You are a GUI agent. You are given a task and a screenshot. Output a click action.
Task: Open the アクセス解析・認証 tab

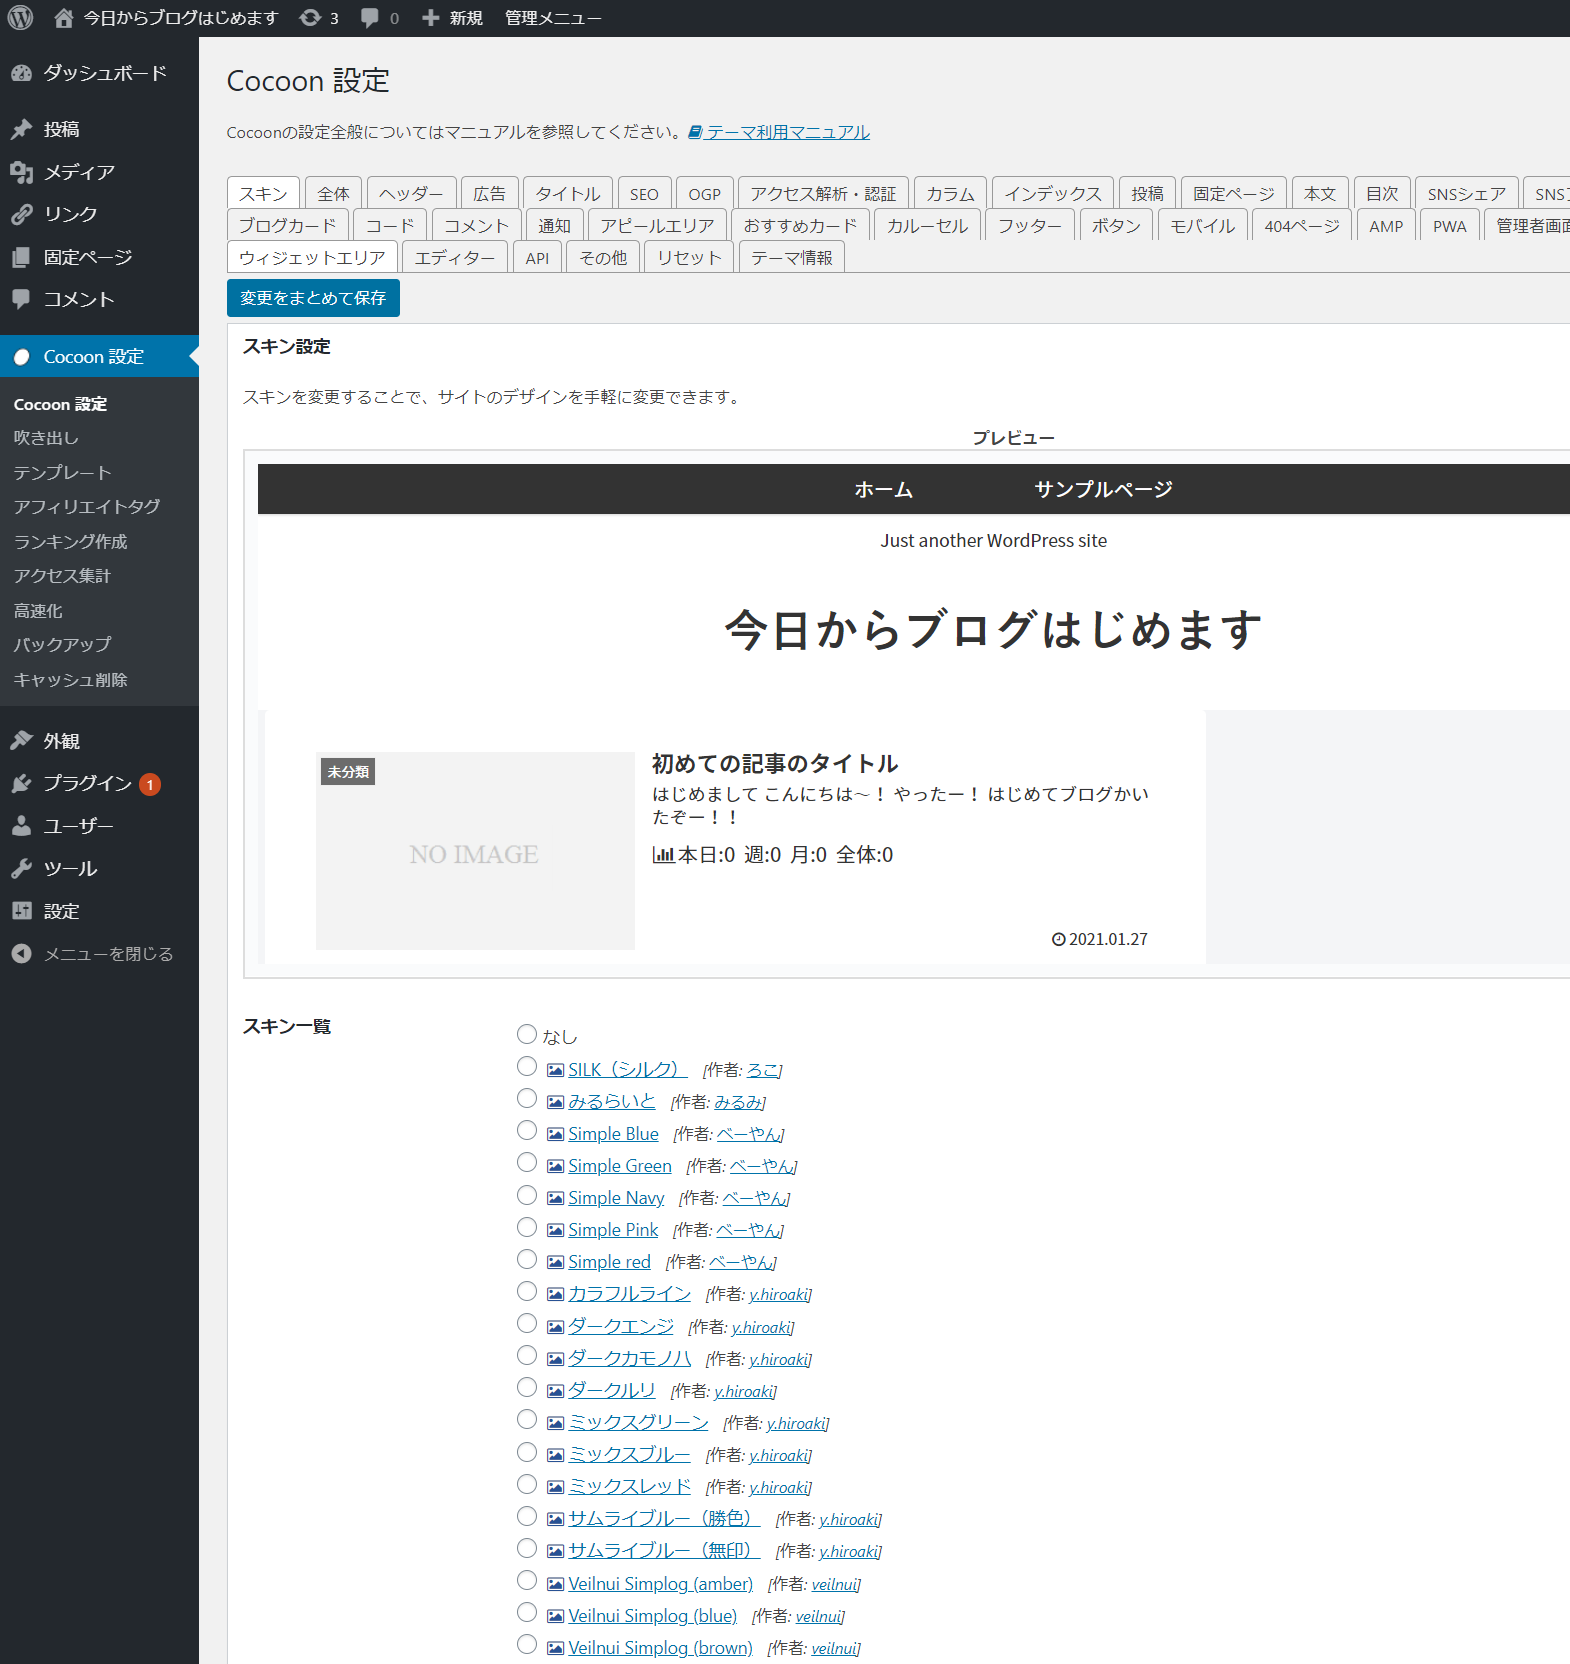click(823, 193)
